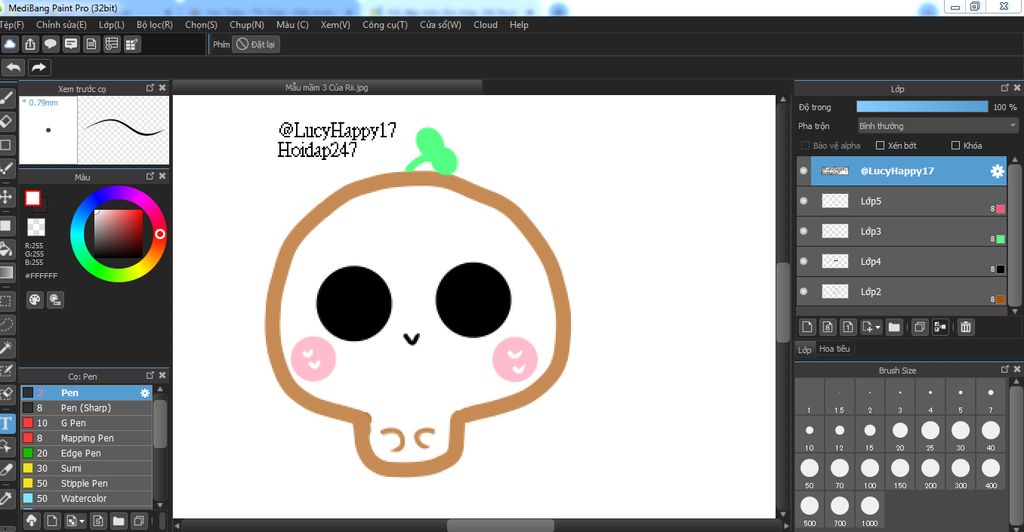Click the Đặt lại reset button

click(257, 44)
